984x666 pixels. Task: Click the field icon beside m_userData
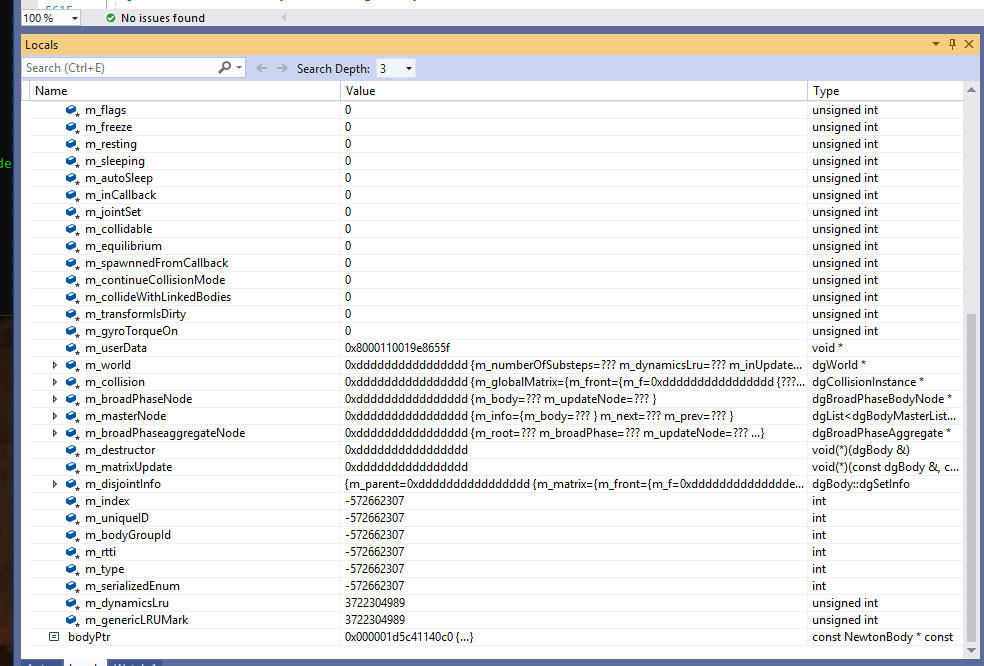[x=72, y=348]
